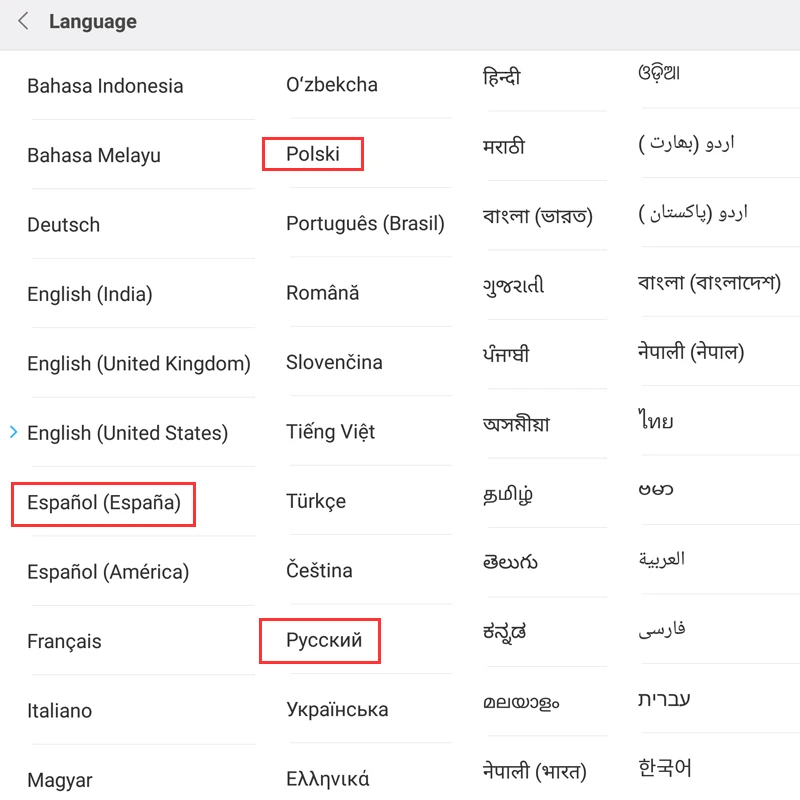Select Русский language

323,640
